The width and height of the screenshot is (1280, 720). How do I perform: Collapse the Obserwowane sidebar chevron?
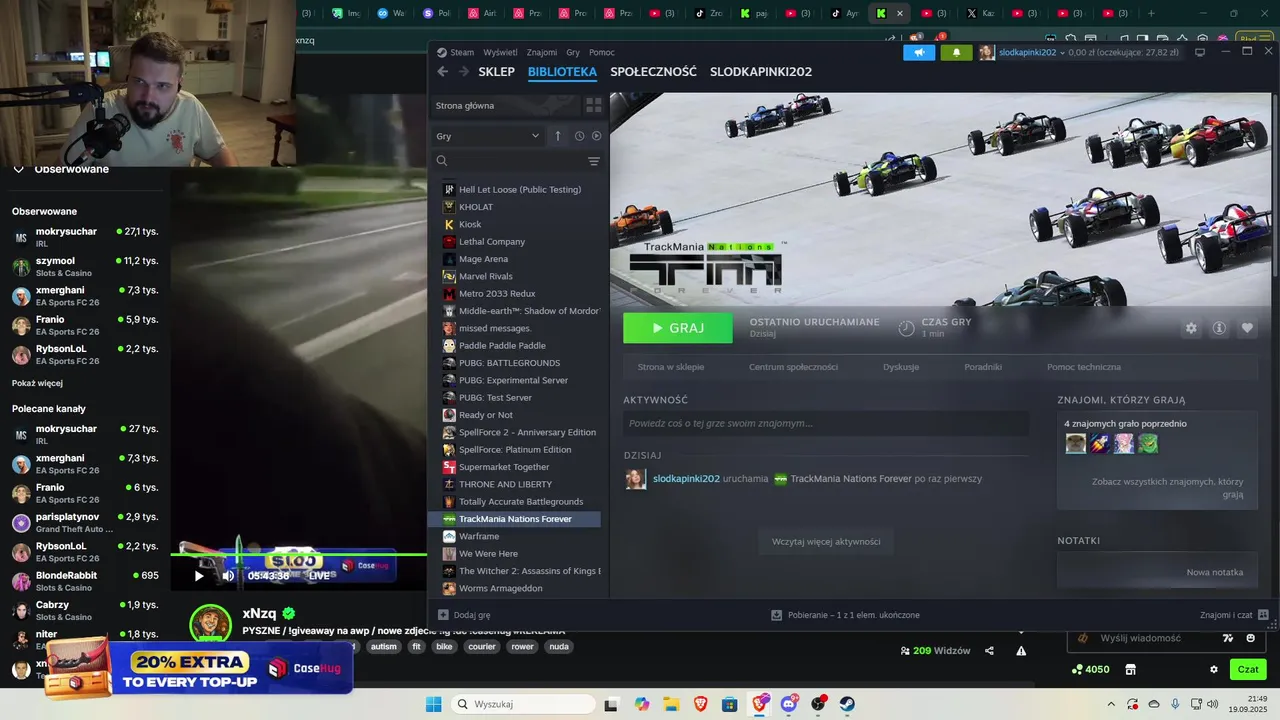point(18,169)
